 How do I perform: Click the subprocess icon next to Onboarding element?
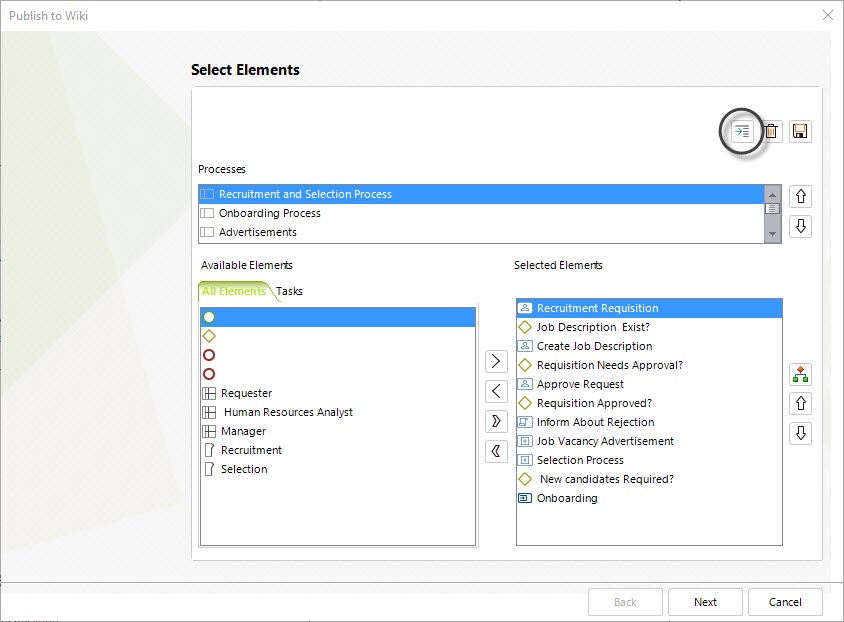pyautogui.click(x=525, y=498)
